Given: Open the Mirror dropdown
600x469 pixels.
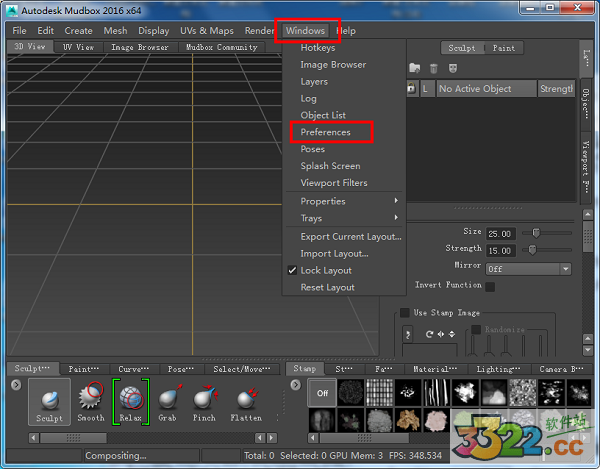Looking at the screenshot, I should pos(528,269).
